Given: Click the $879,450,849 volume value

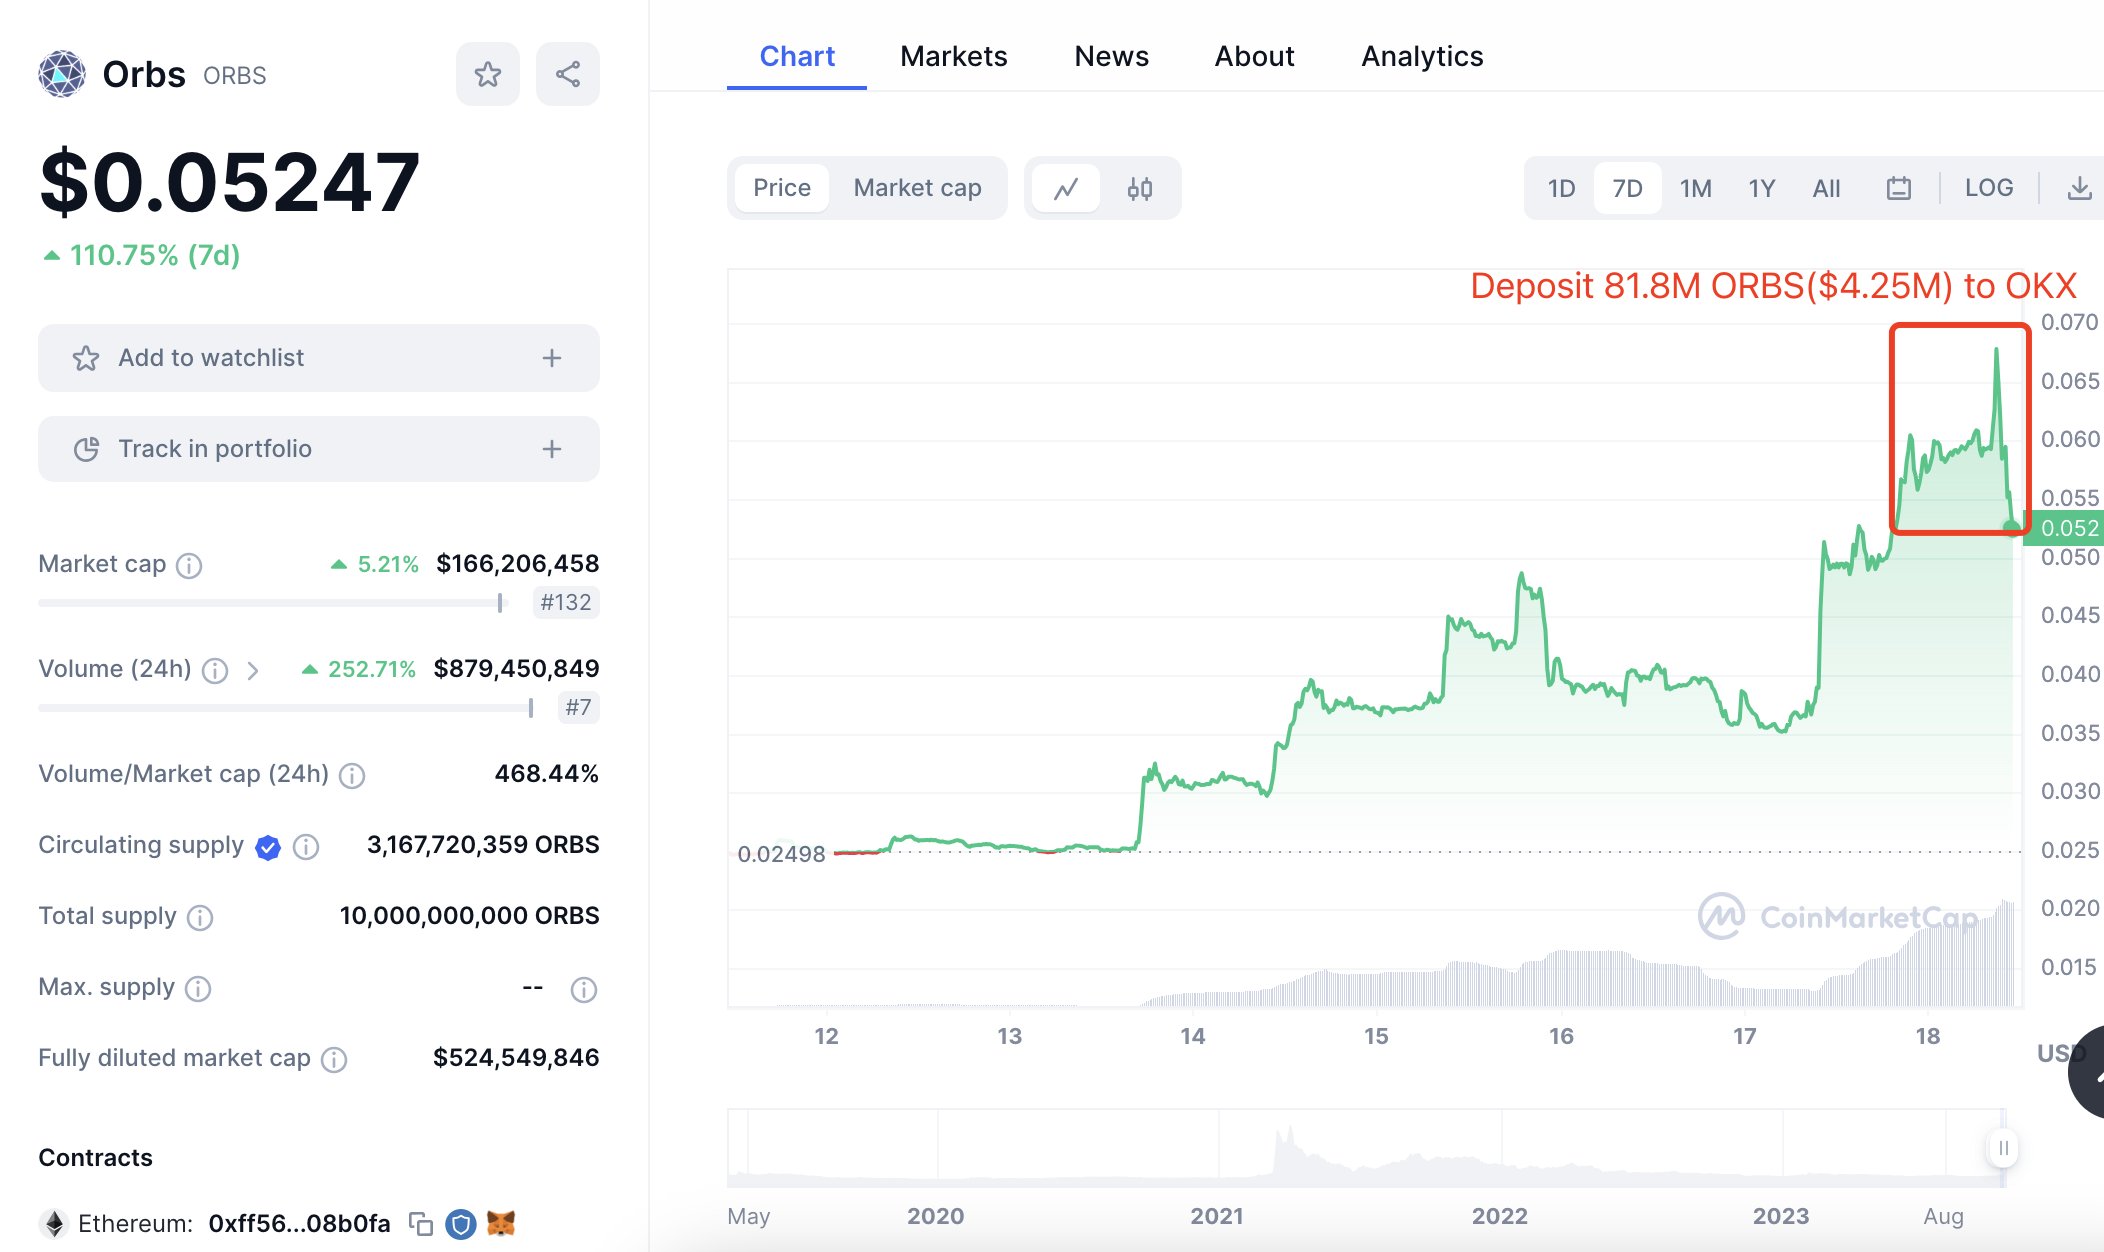Looking at the screenshot, I should (516, 669).
